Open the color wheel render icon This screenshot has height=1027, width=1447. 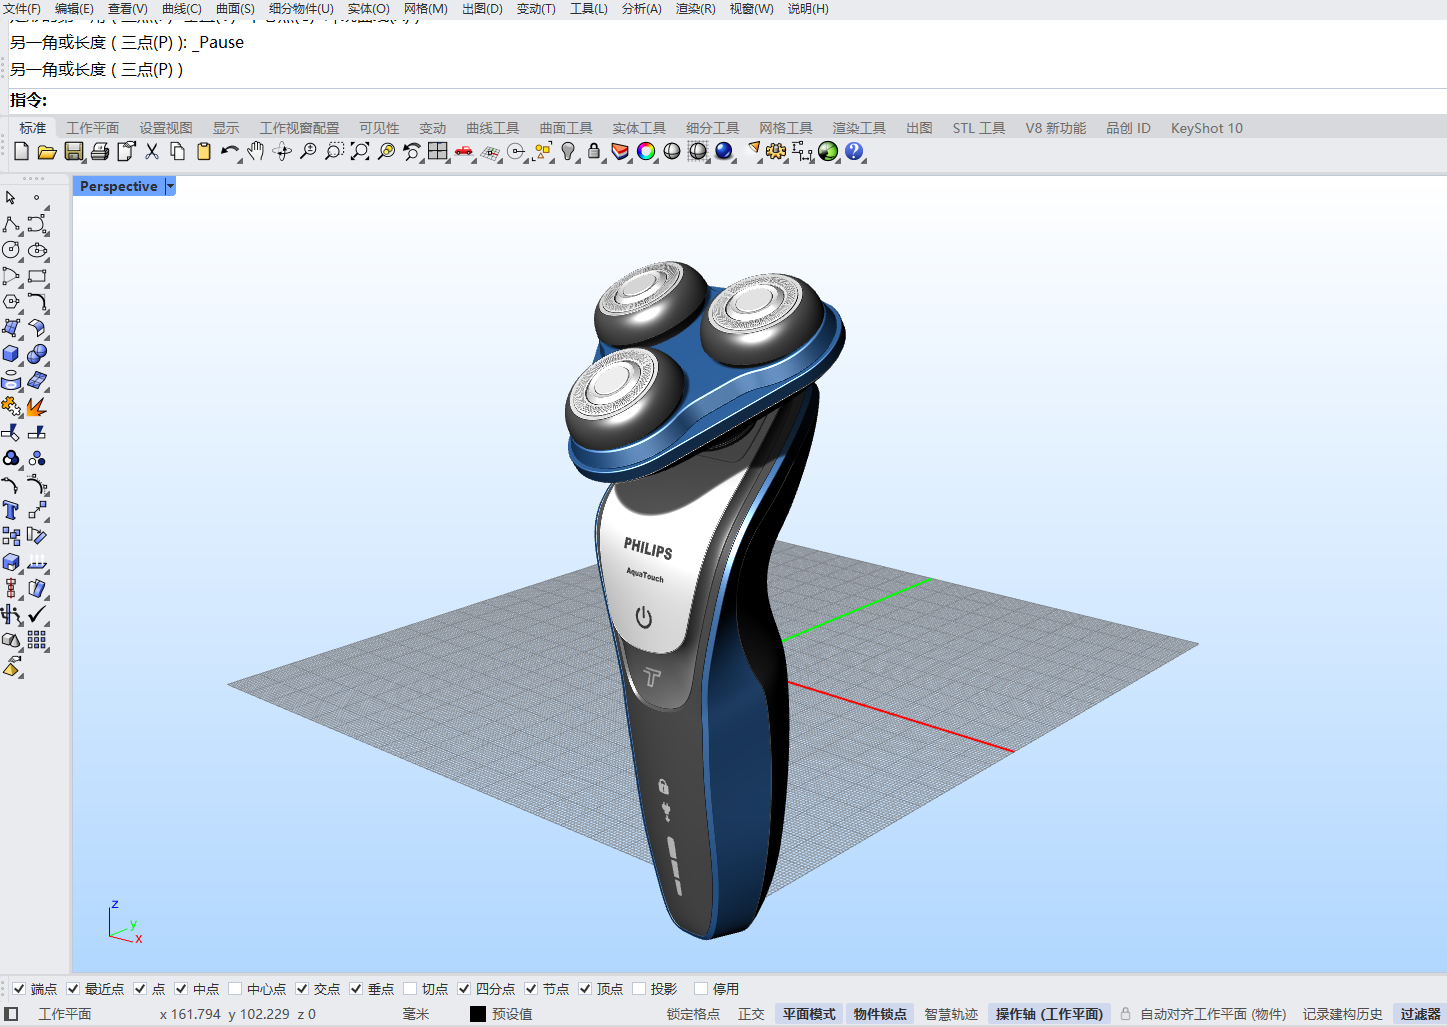coord(646,152)
